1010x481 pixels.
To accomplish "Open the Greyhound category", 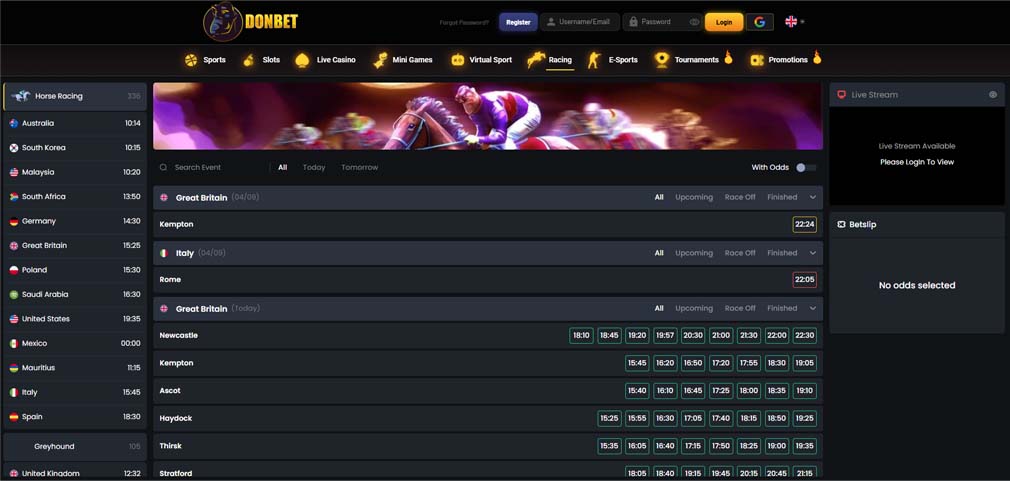I will point(75,446).
